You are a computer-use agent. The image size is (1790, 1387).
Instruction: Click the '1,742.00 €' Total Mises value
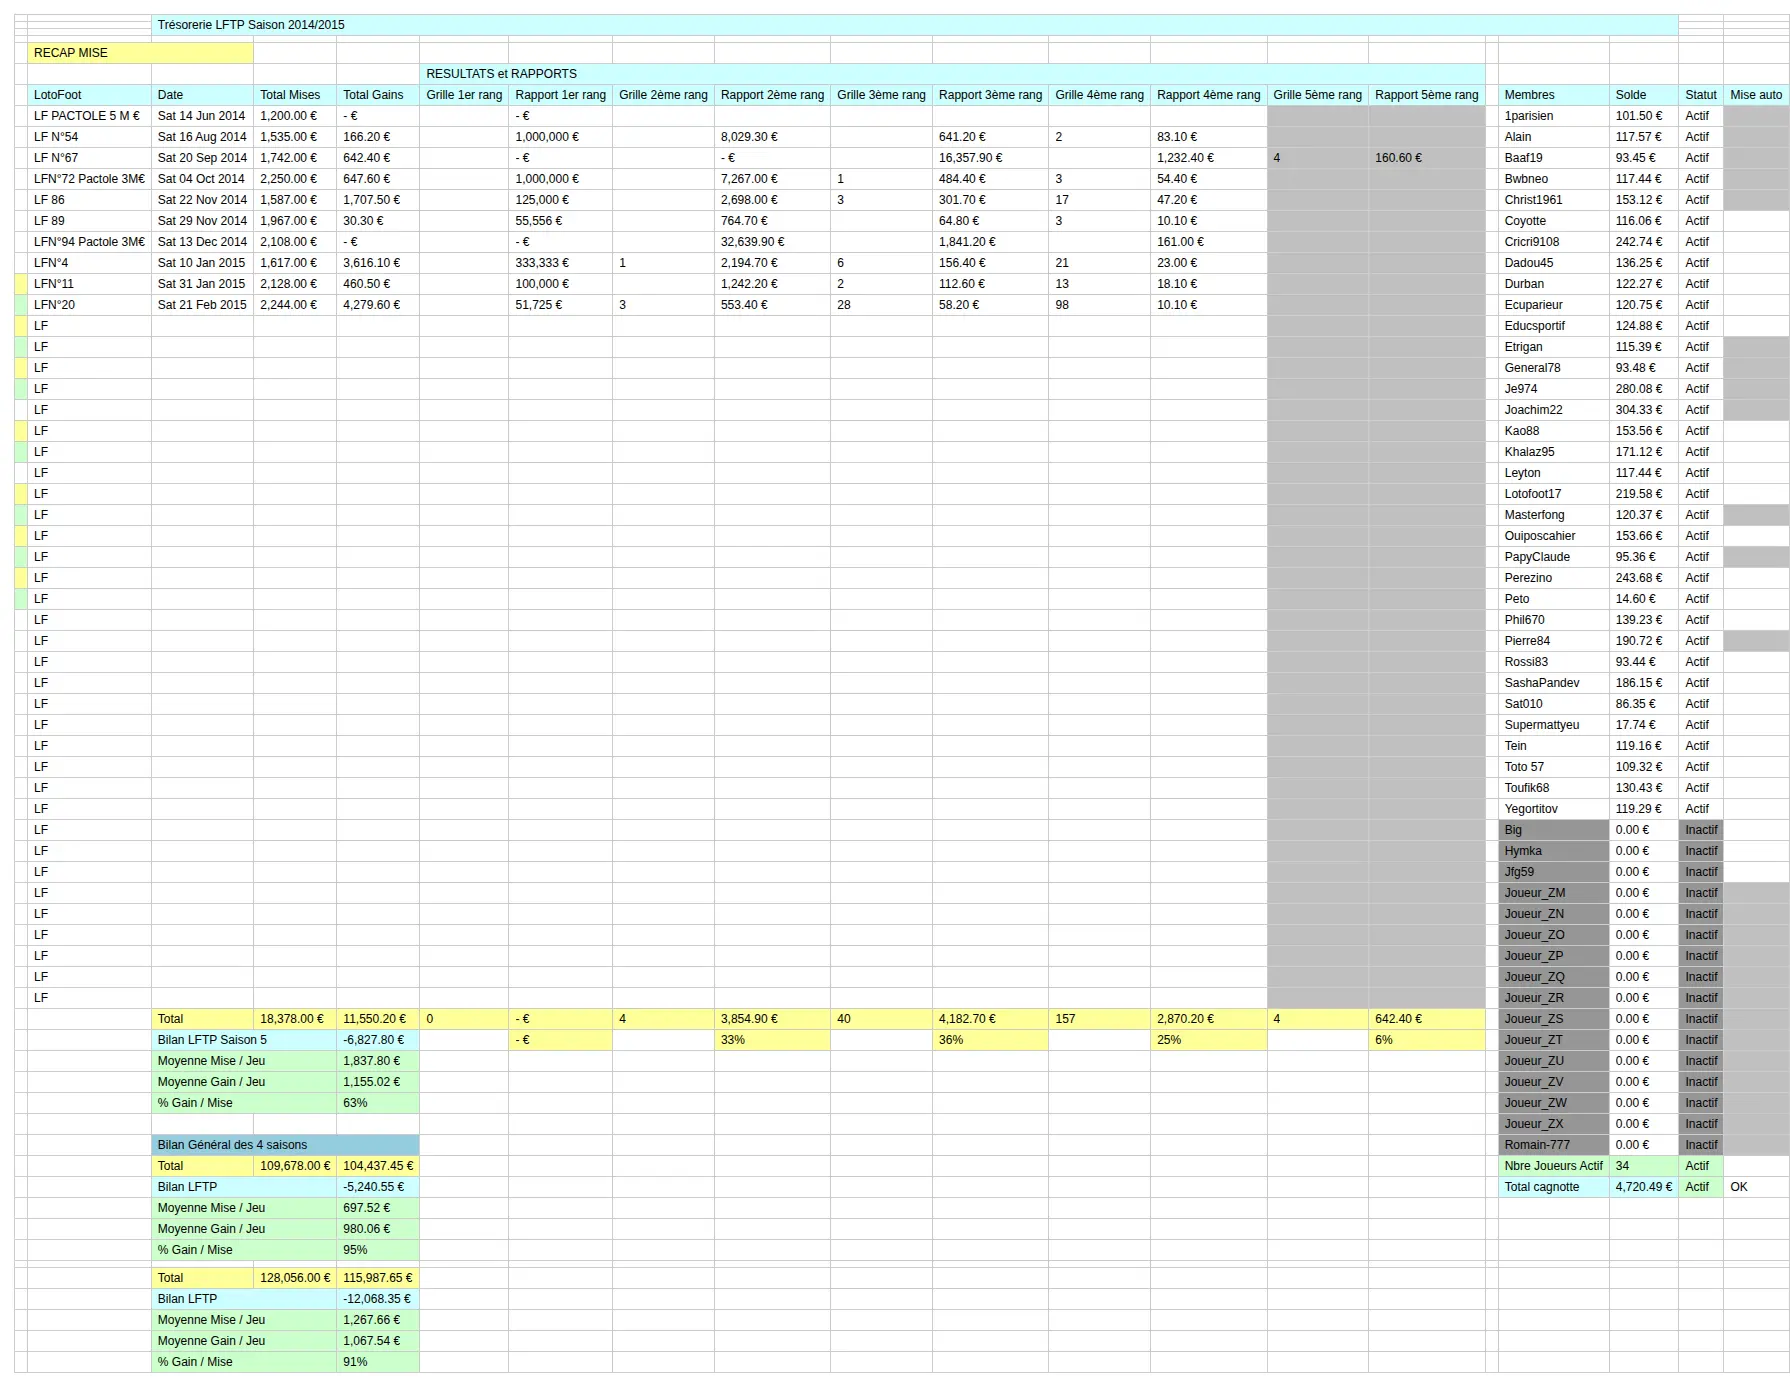pyautogui.click(x=295, y=158)
